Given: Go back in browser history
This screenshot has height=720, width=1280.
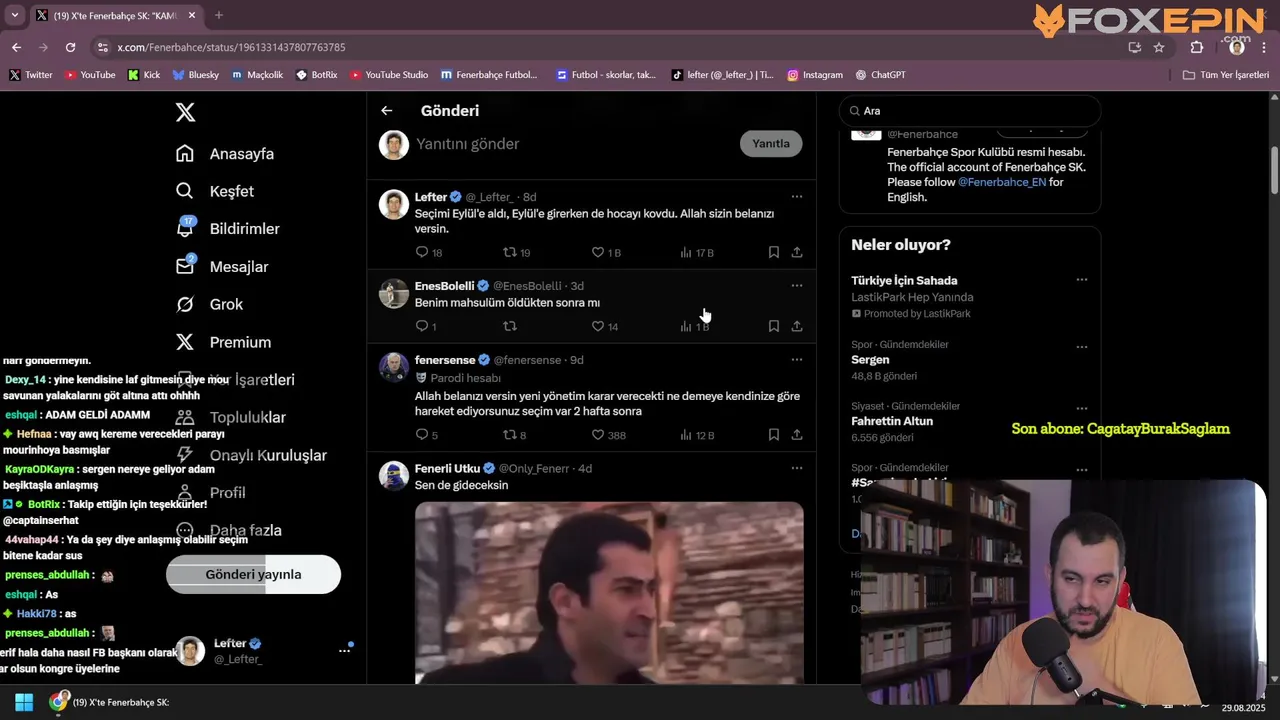Looking at the screenshot, I should [x=16, y=47].
